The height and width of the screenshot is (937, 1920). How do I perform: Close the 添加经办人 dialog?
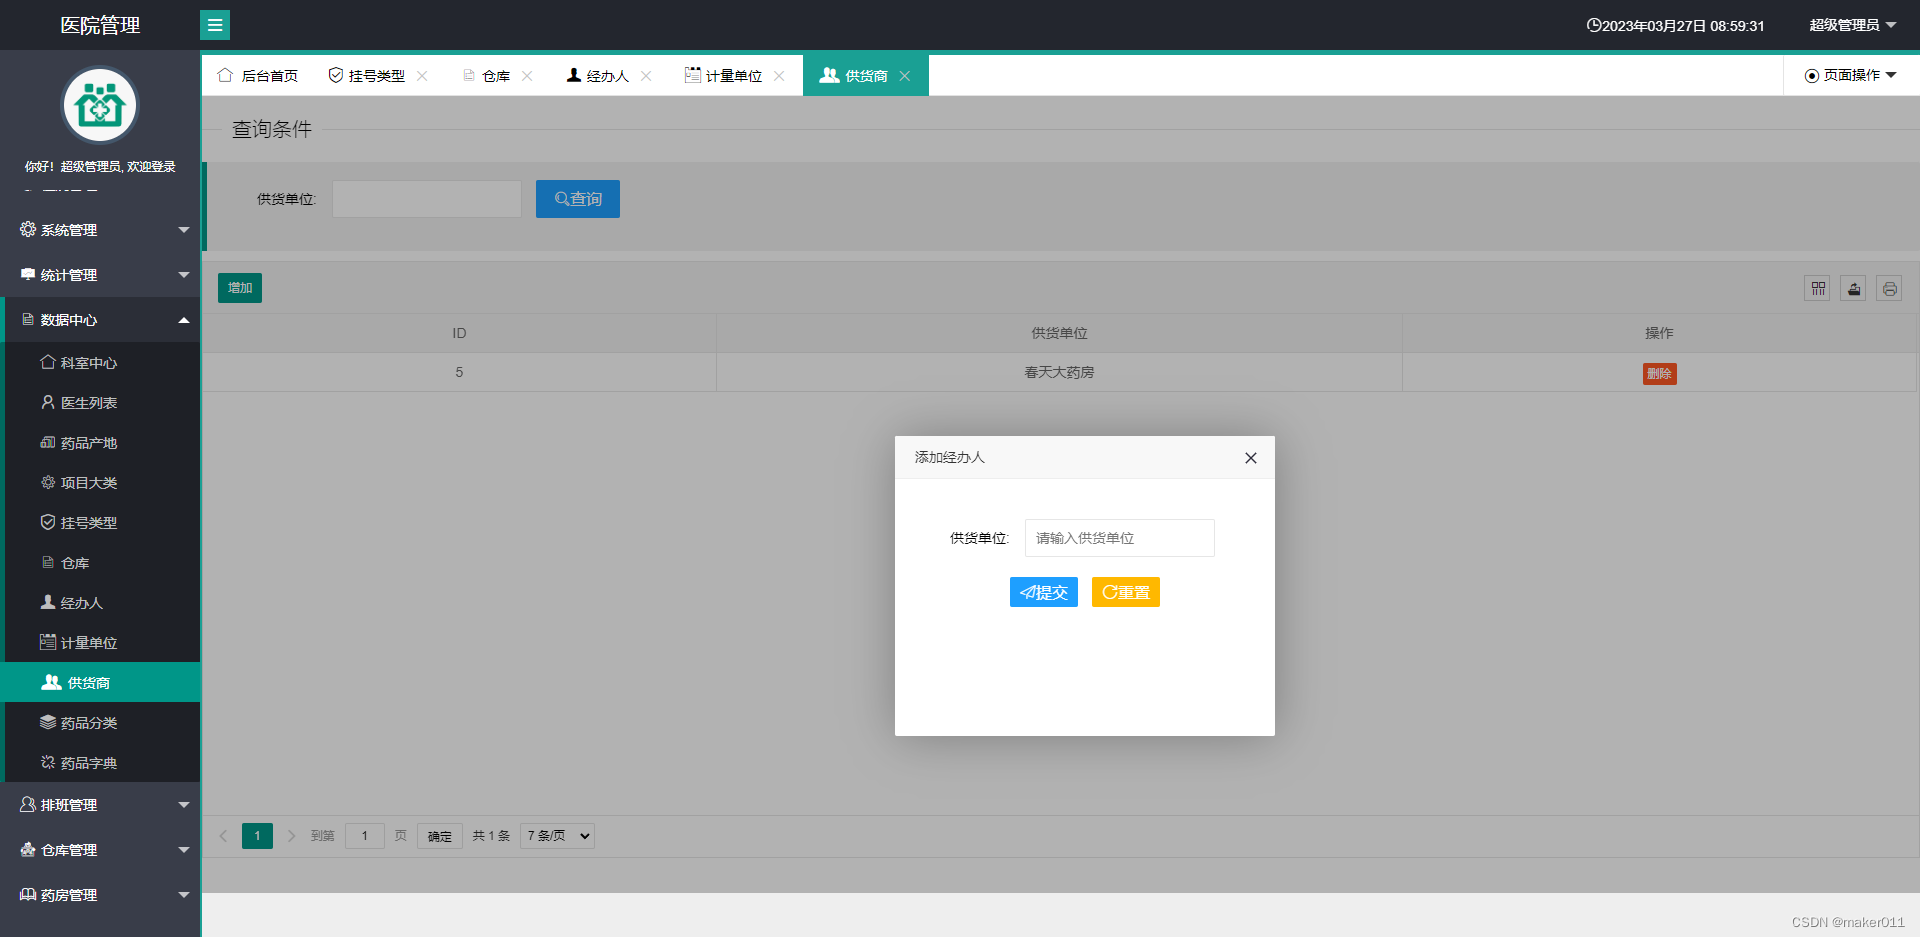tap(1250, 458)
